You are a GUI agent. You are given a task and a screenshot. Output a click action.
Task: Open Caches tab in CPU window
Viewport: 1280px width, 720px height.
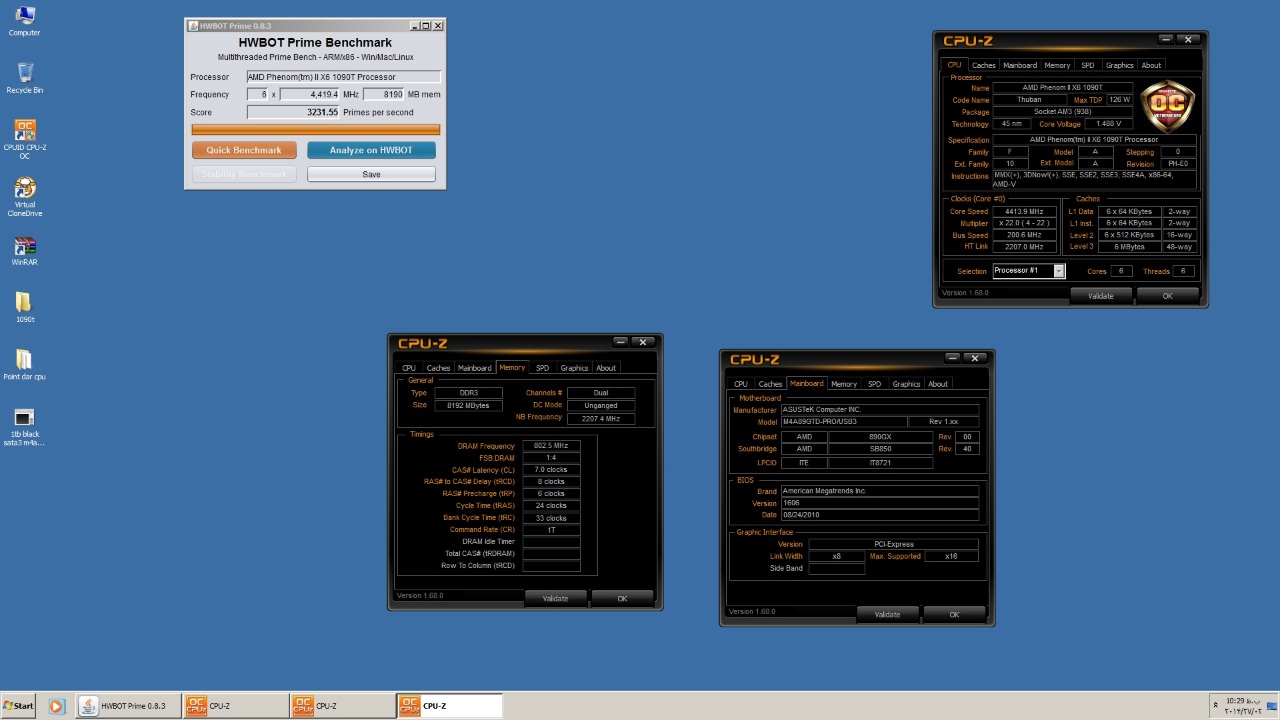point(984,65)
